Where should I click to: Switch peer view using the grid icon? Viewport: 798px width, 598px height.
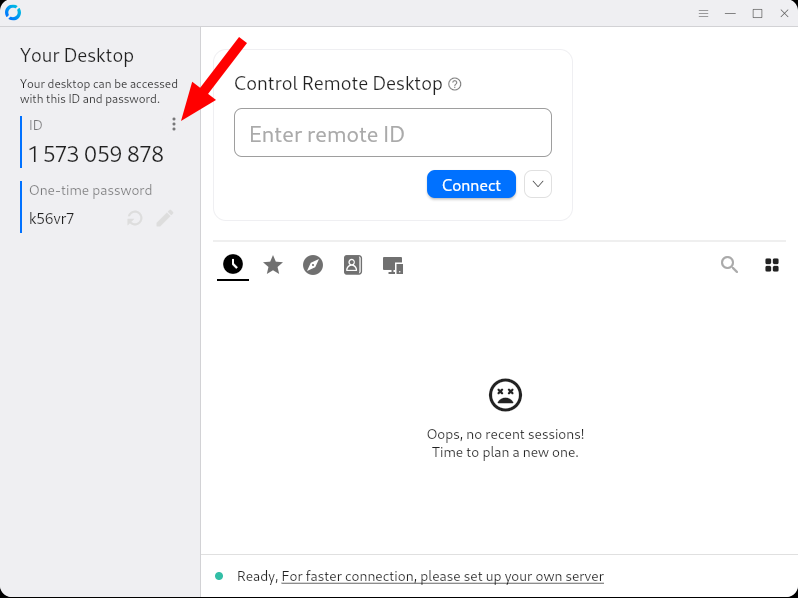click(x=772, y=265)
